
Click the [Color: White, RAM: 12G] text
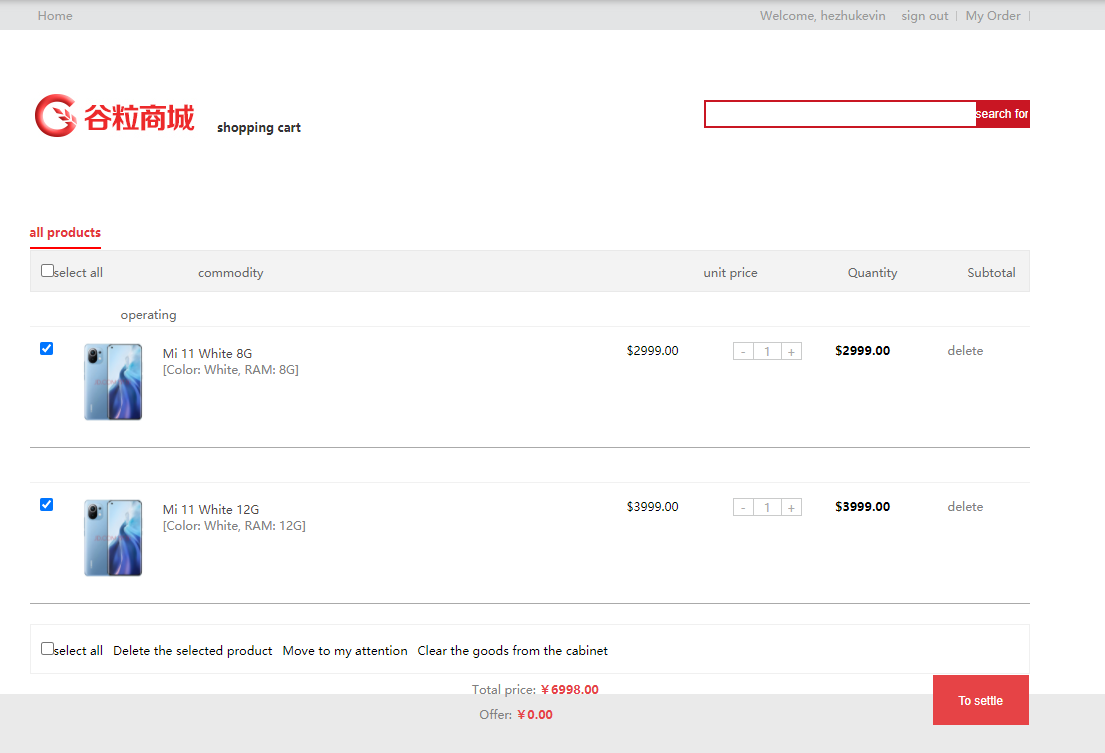pos(234,525)
